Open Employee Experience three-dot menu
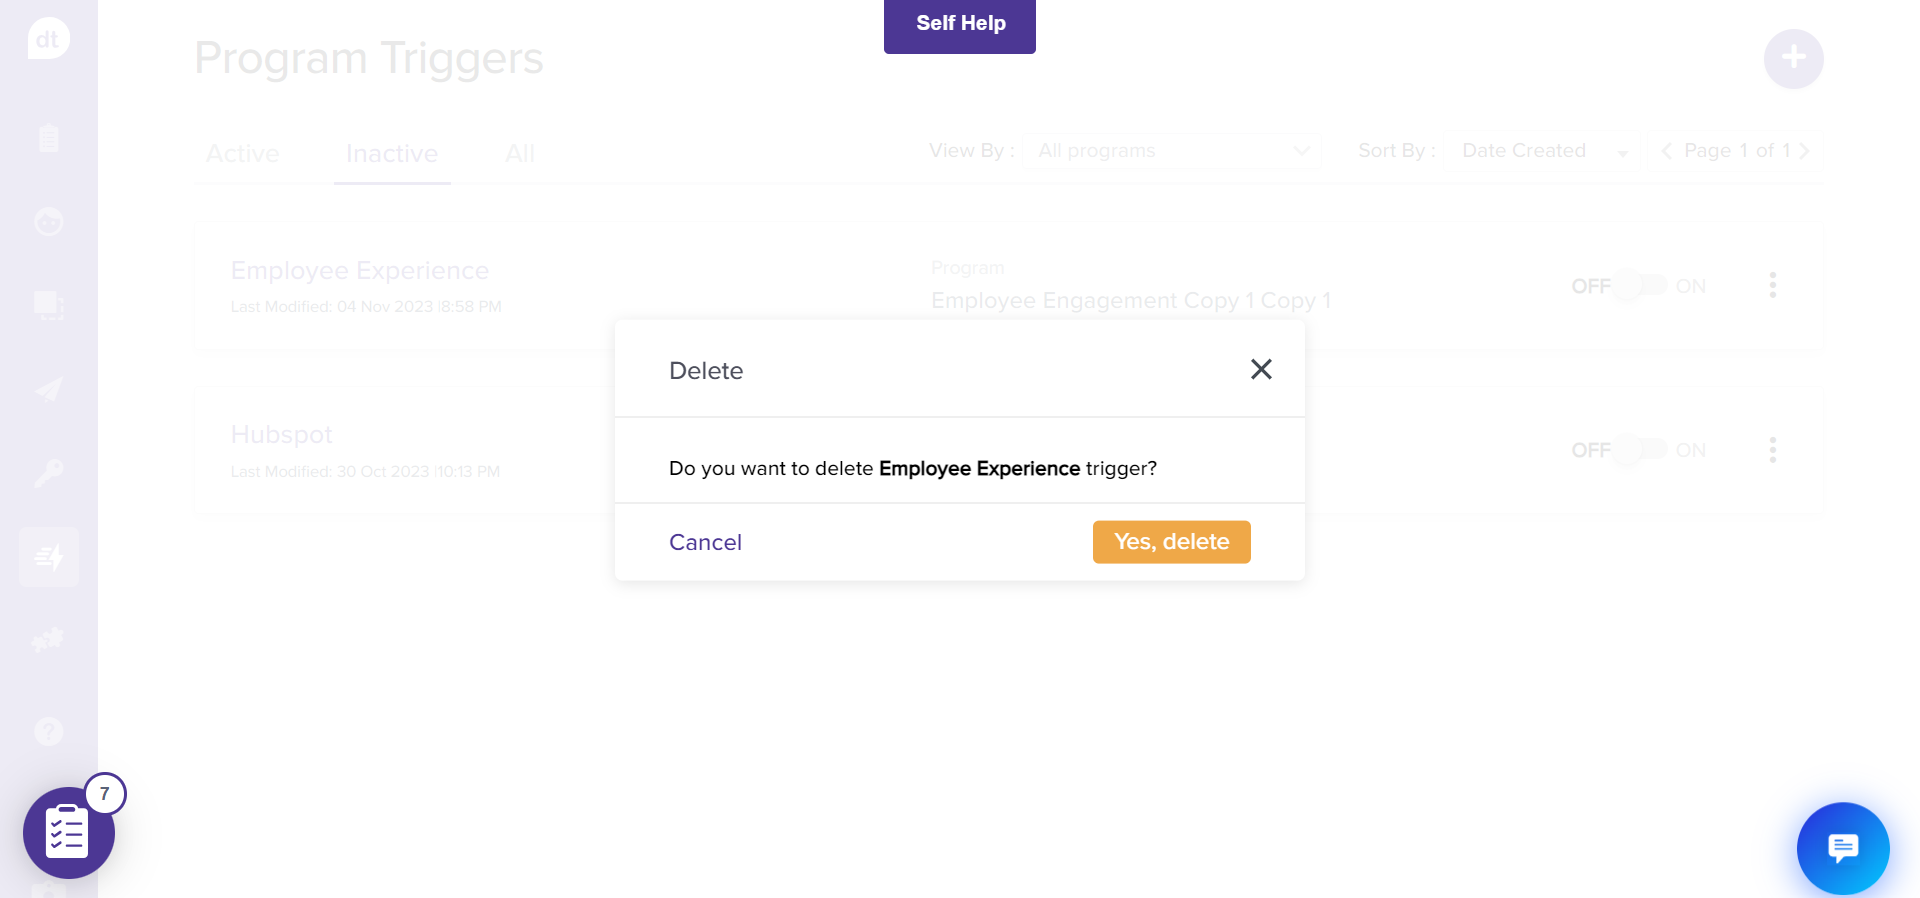The width and height of the screenshot is (1920, 898). (x=1773, y=286)
